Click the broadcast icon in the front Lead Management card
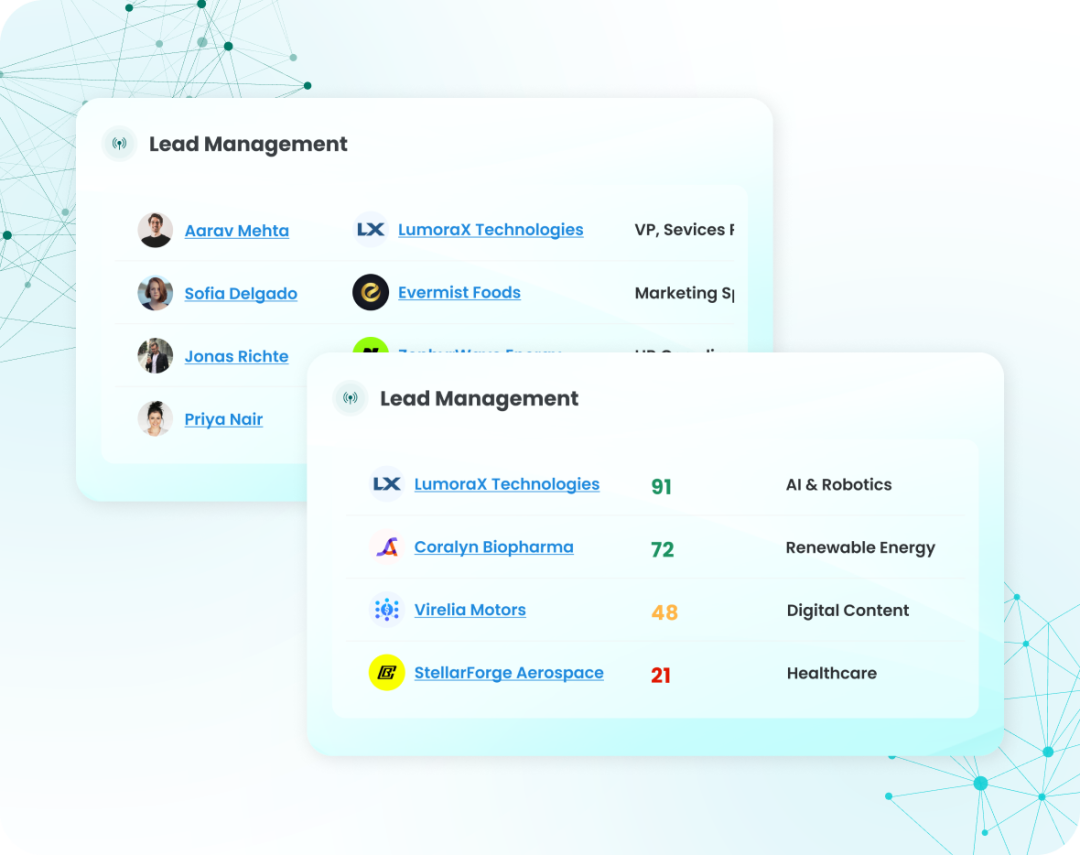The image size is (1080, 855). (351, 398)
